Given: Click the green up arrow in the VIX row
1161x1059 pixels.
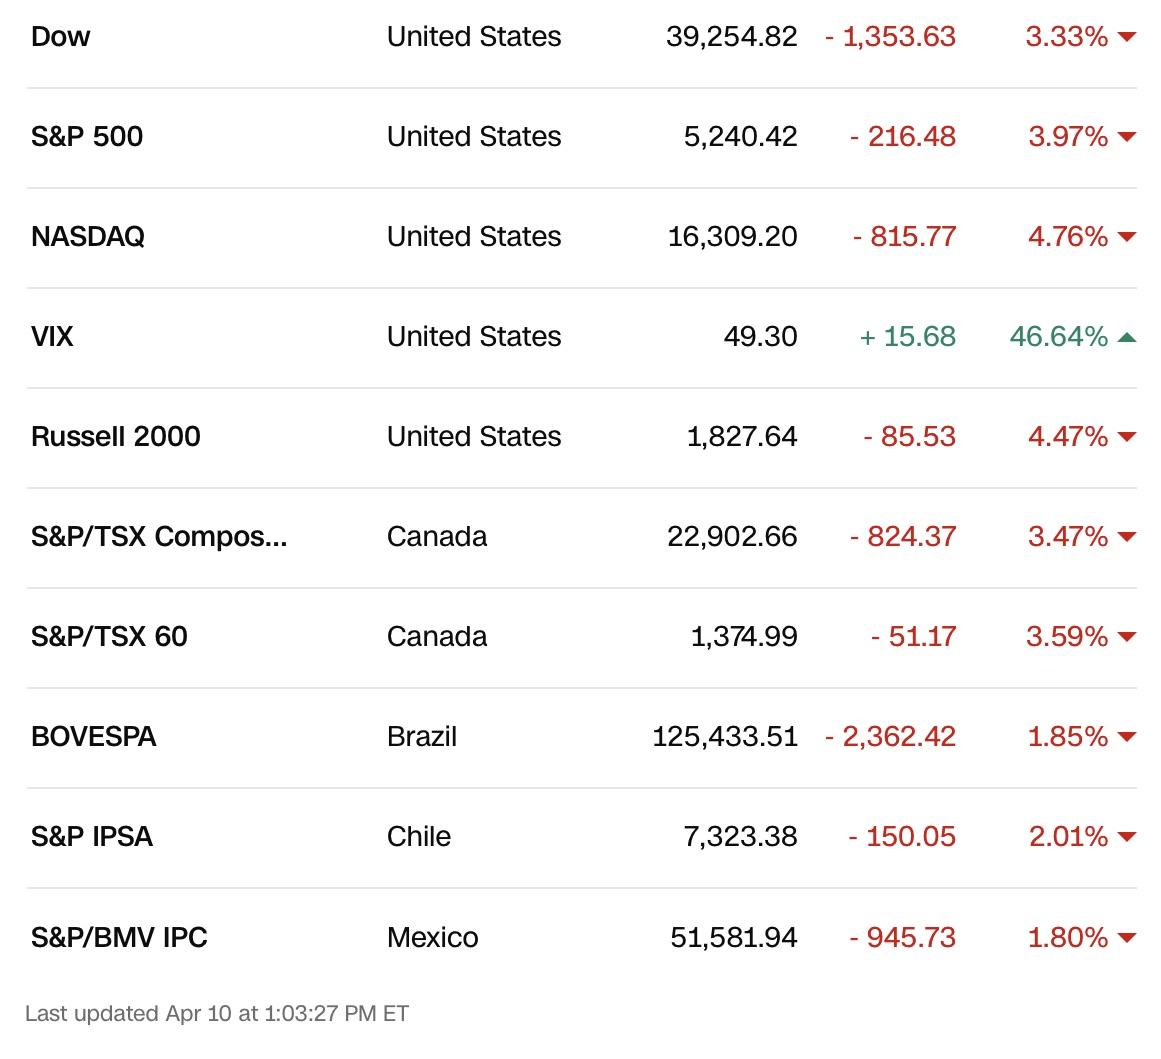Looking at the screenshot, I should click(x=1127, y=337).
